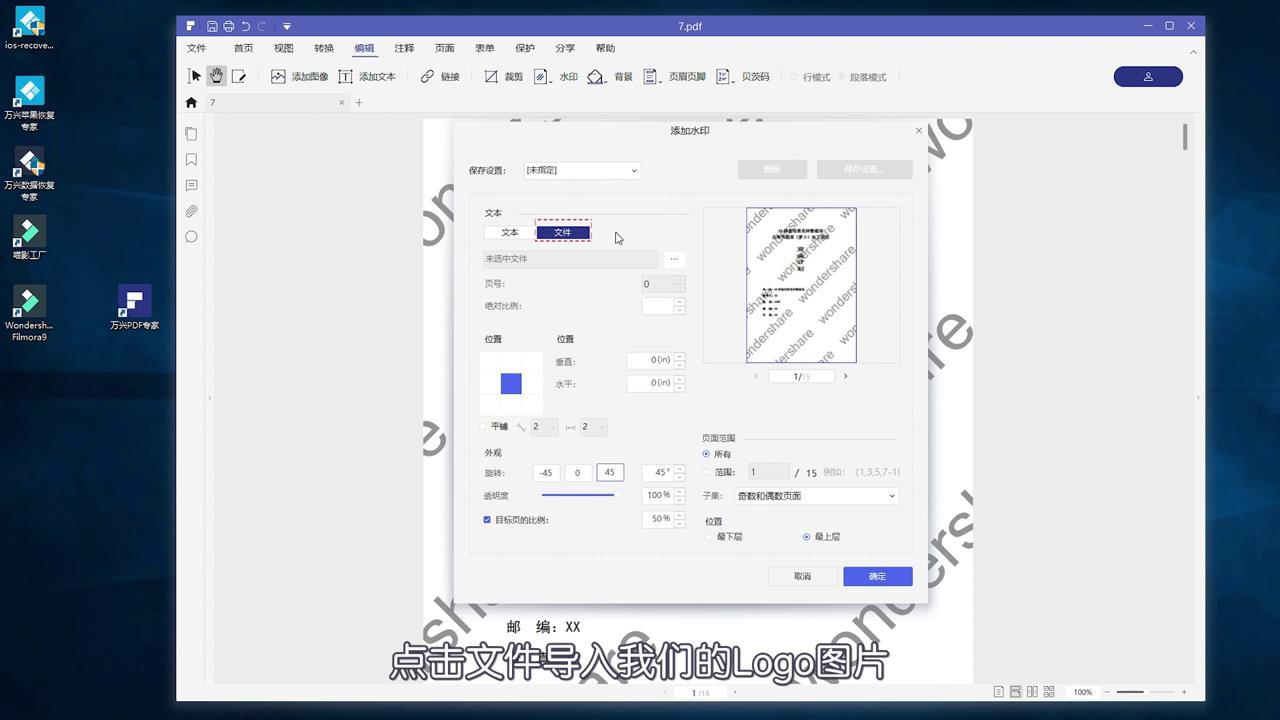Activate the hand pan tool
Image resolution: width=1280 pixels, height=720 pixels.
coord(216,76)
